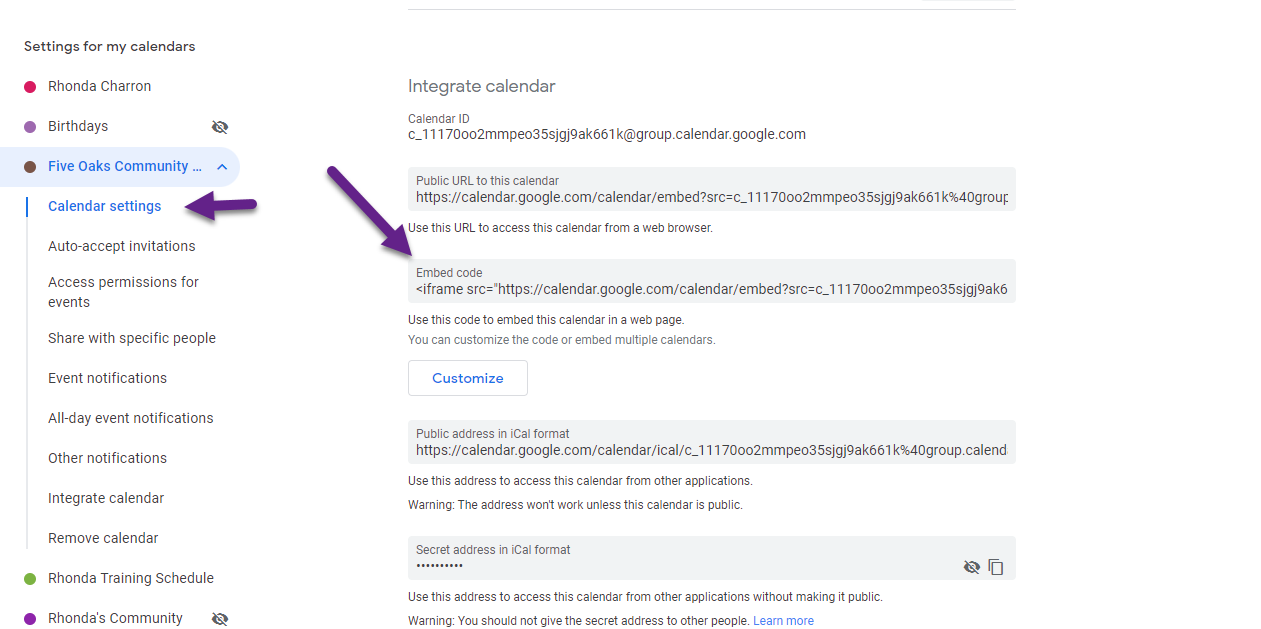Image resolution: width=1261 pixels, height=629 pixels.
Task: Copy the secret iCal address
Action: pos(996,567)
